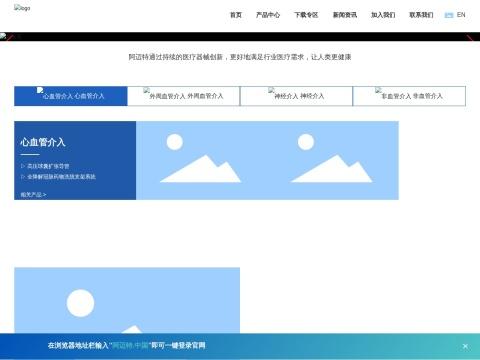
Task: Open the 首页 menu item
Action: click(236, 15)
